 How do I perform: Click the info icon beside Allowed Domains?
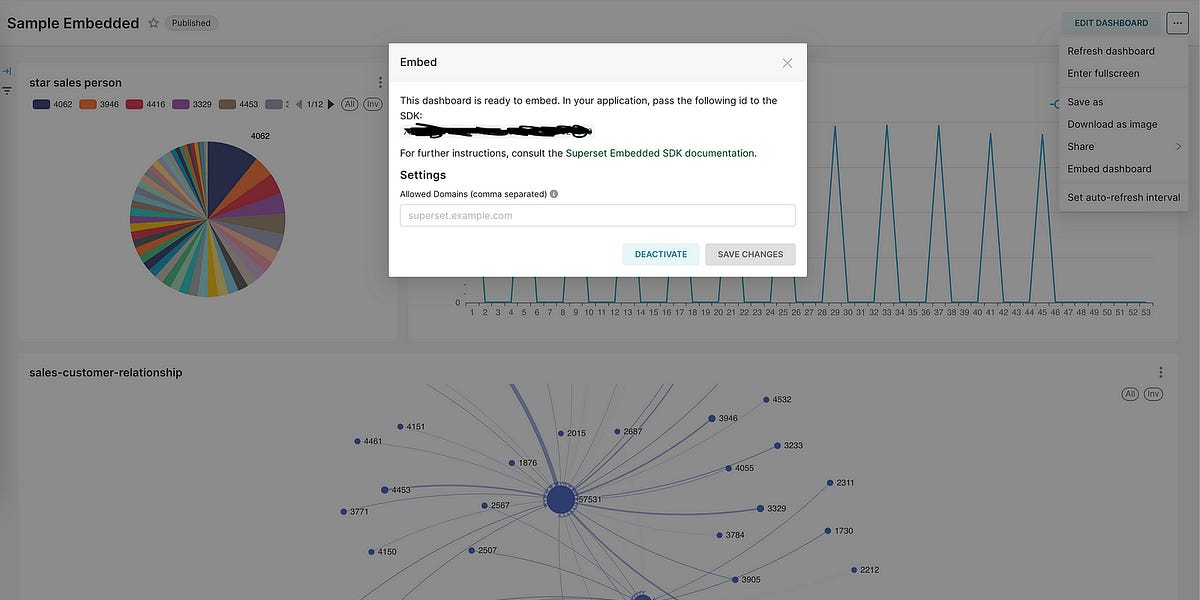tap(553, 193)
